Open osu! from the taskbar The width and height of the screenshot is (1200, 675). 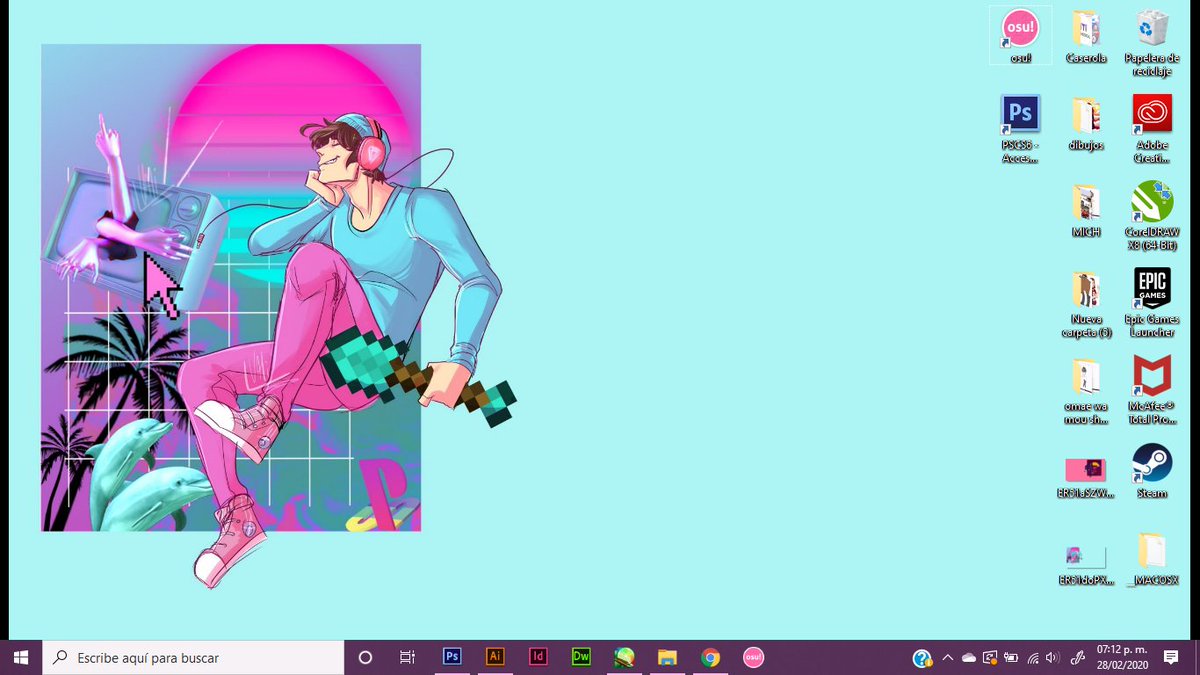(x=753, y=657)
